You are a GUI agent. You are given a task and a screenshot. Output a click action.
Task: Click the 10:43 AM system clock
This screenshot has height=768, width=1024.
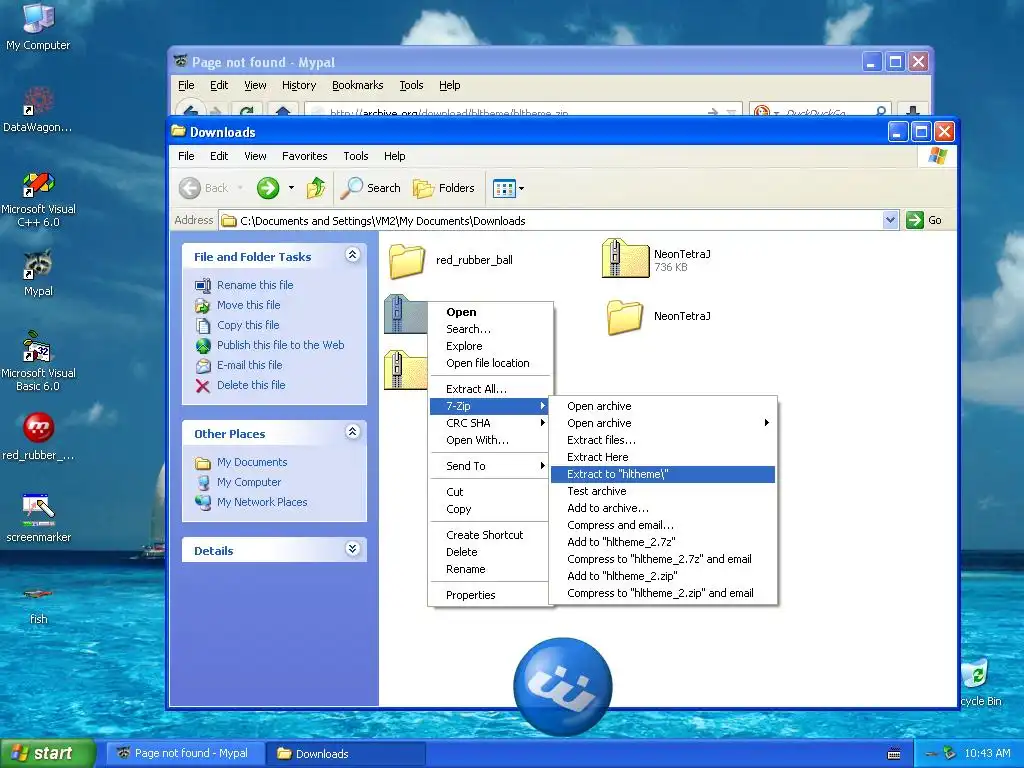pos(987,753)
